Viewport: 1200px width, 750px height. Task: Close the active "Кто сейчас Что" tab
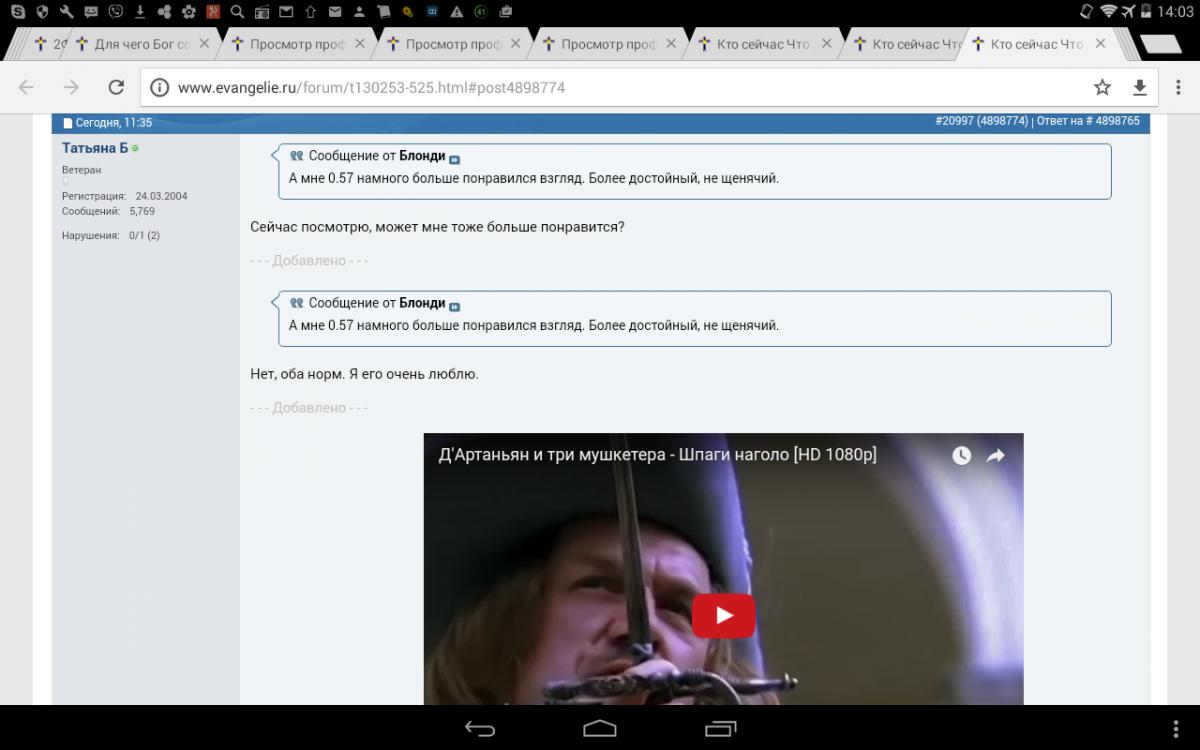(x=1100, y=44)
